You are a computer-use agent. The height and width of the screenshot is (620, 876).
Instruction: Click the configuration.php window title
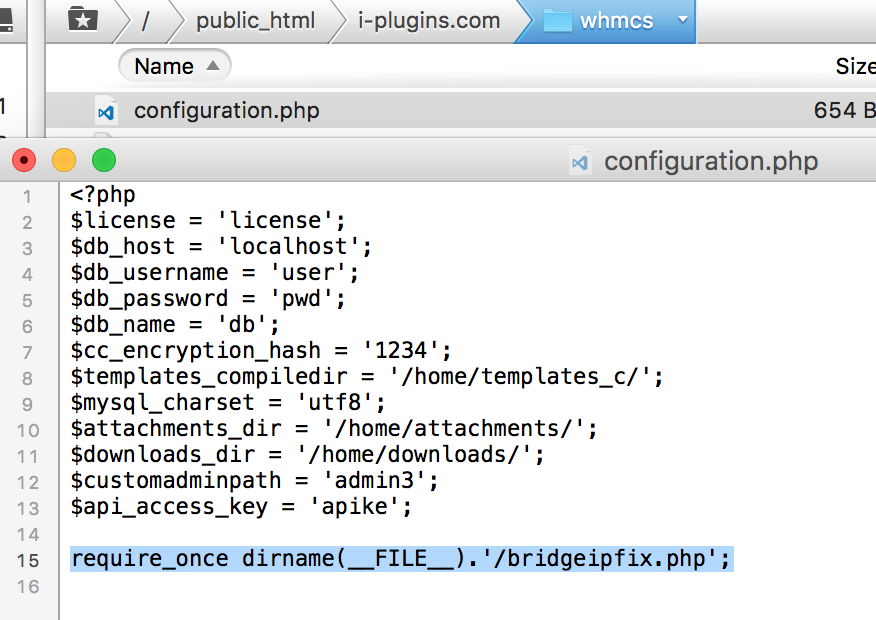711,161
